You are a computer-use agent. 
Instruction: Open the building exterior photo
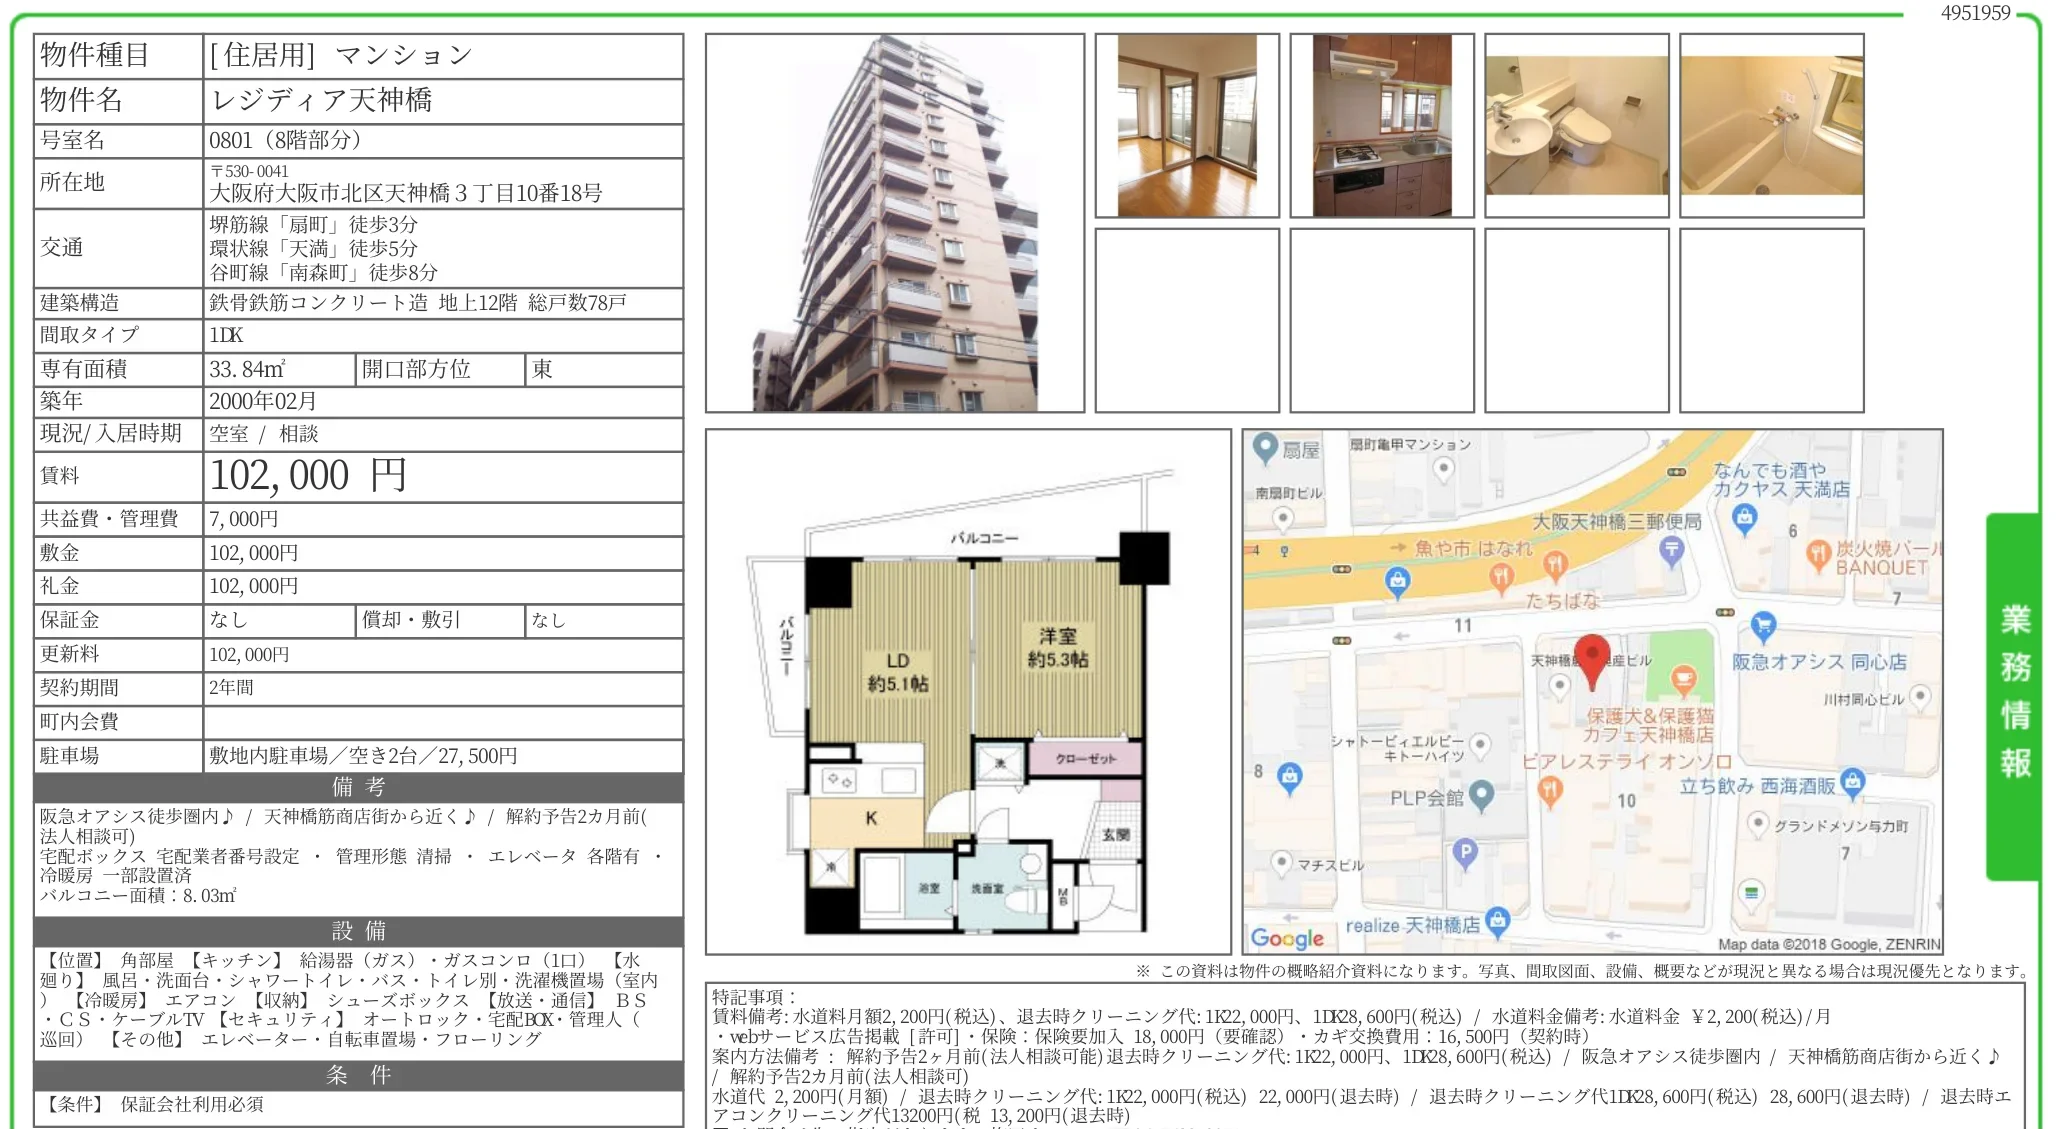point(895,223)
